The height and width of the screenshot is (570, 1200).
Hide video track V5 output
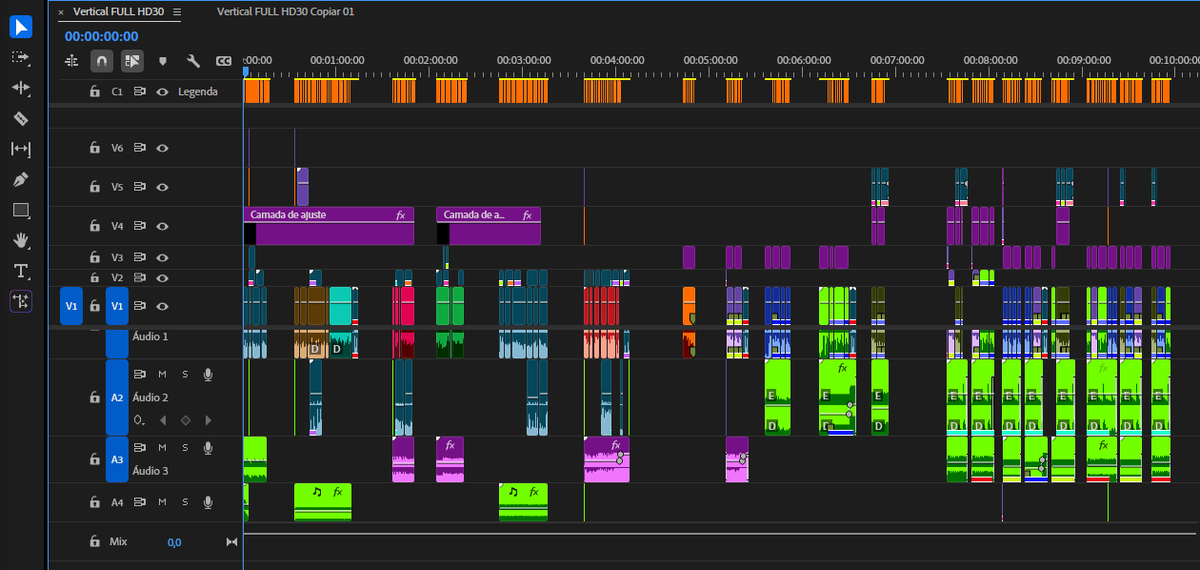(161, 186)
